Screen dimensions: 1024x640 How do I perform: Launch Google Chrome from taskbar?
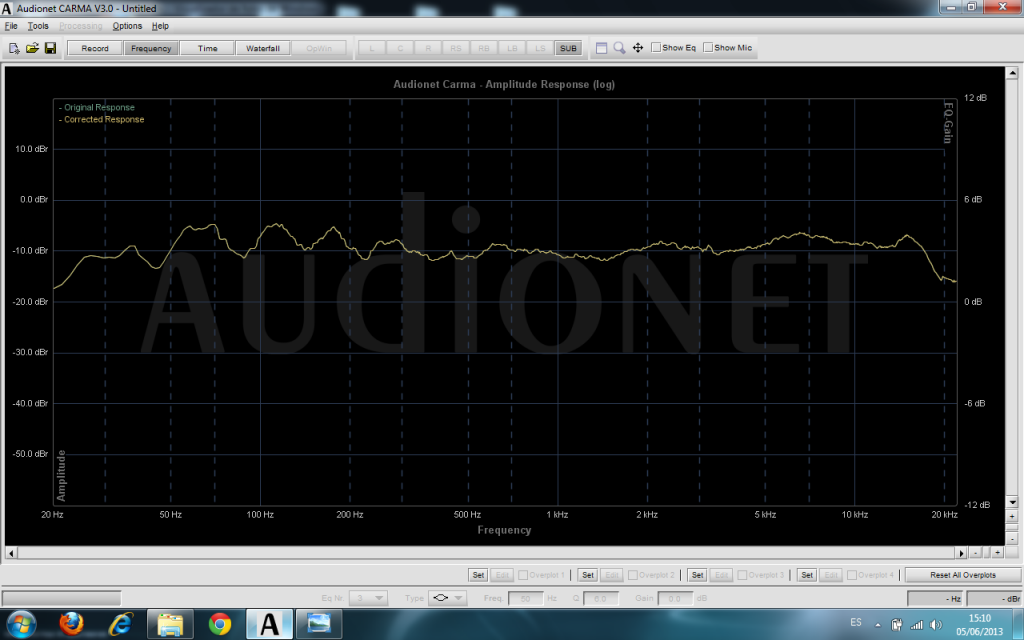220,624
